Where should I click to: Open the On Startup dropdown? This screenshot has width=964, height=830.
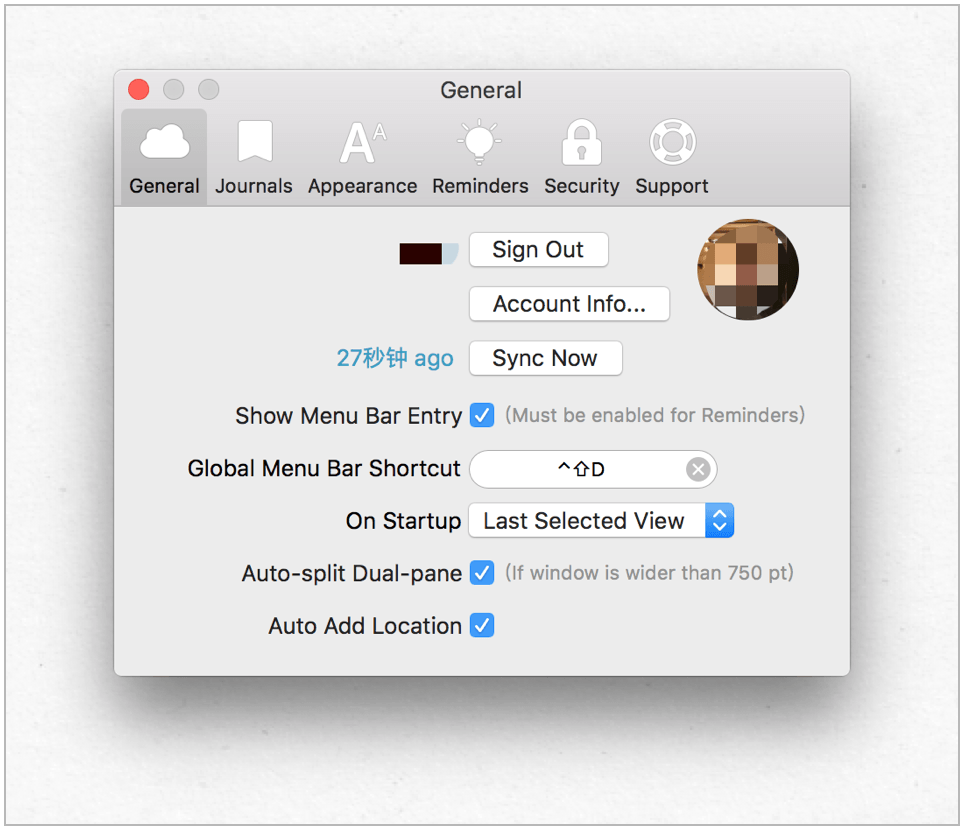[601, 521]
